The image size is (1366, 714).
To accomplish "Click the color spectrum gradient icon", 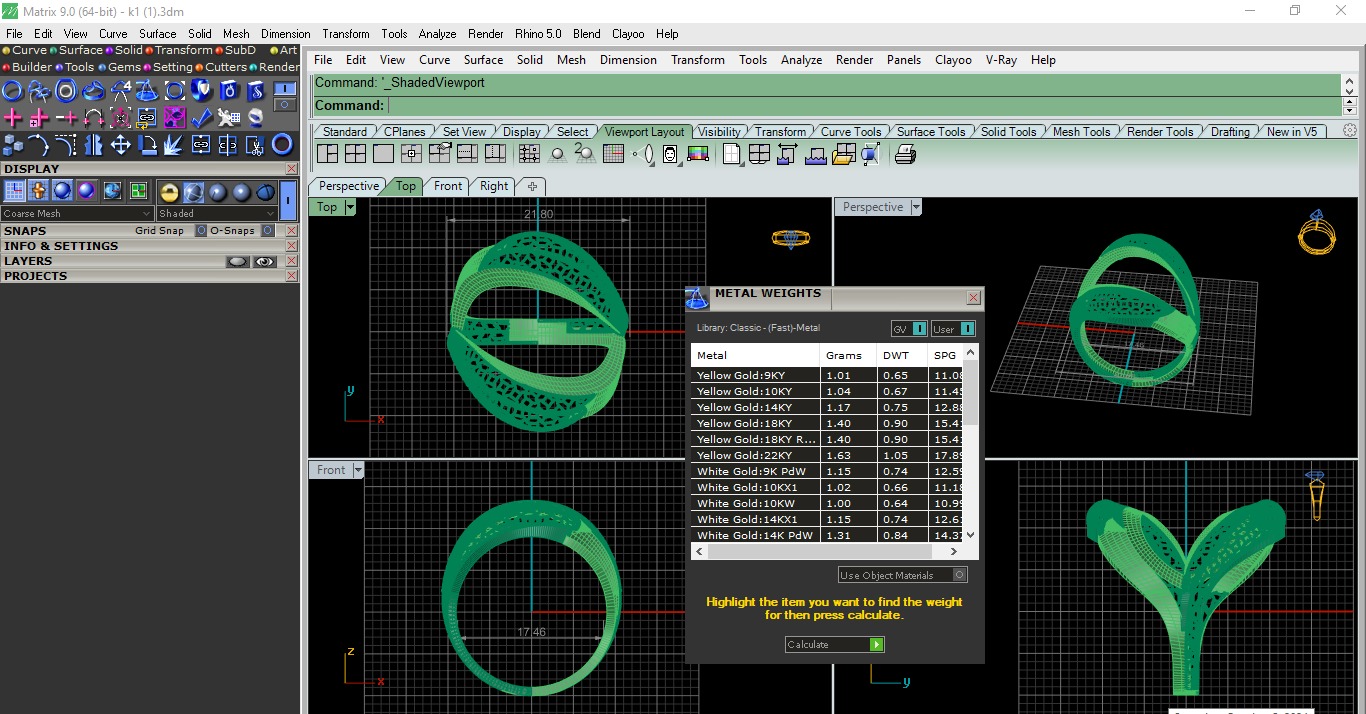I will click(x=698, y=154).
